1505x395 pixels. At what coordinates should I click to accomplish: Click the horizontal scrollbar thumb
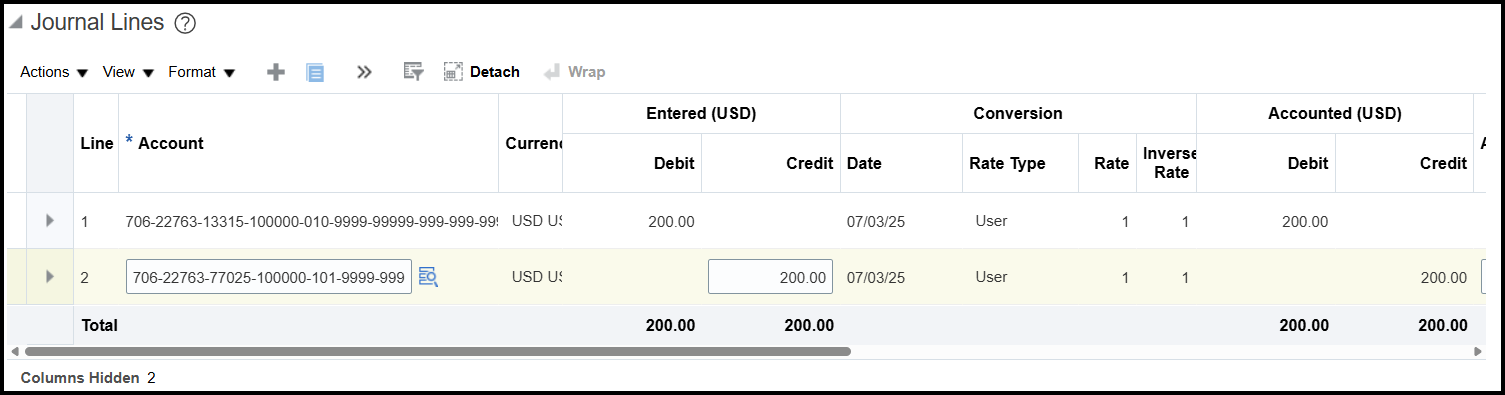click(x=437, y=352)
